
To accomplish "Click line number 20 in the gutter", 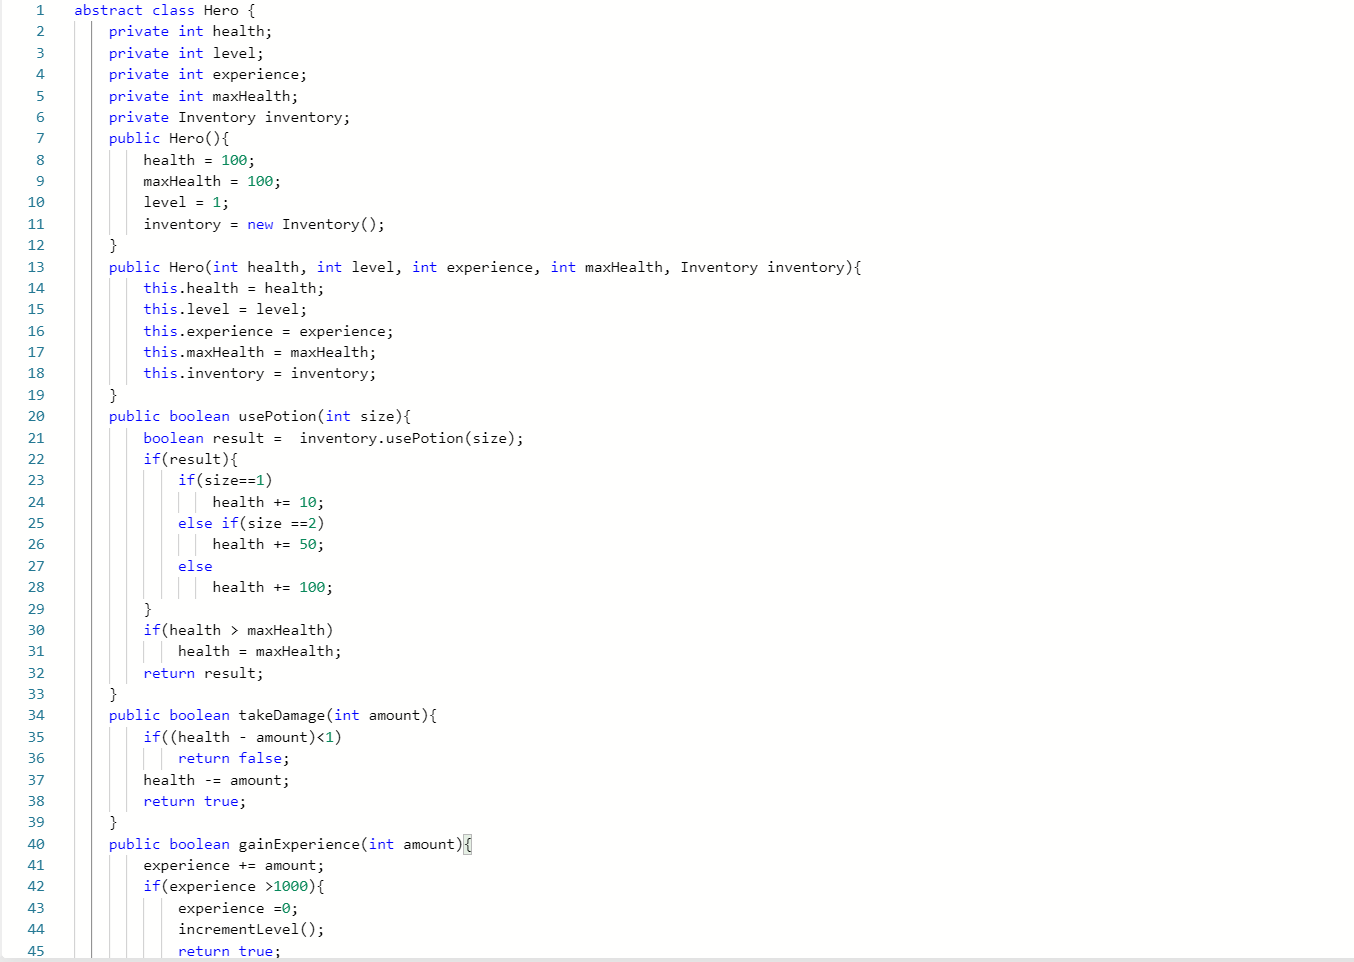I will (36, 416).
